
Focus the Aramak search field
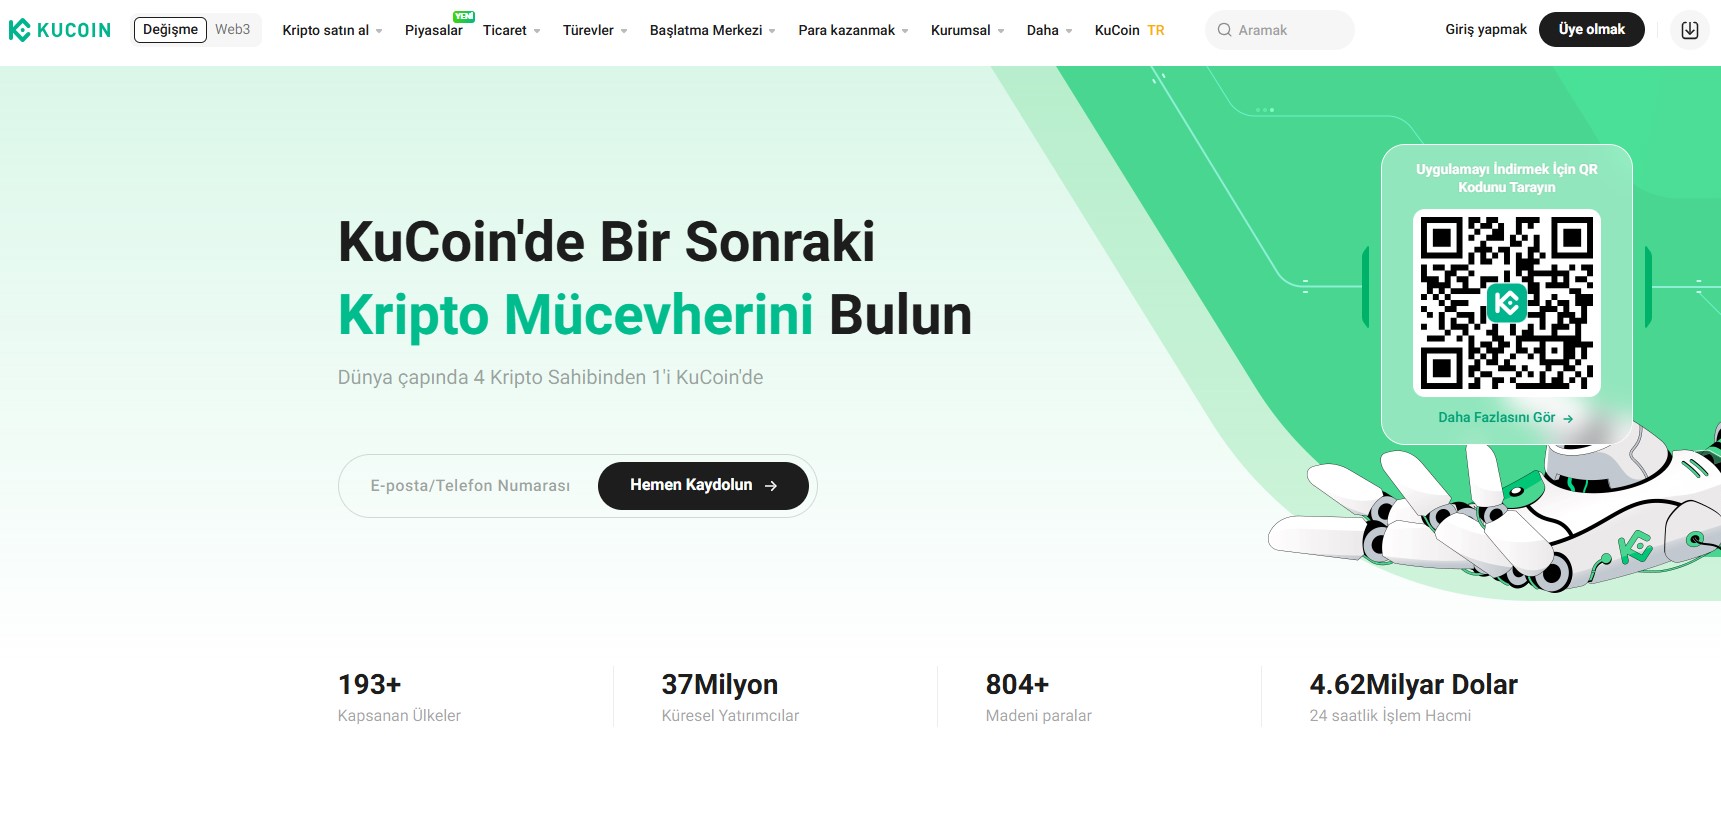pyautogui.click(x=1280, y=30)
